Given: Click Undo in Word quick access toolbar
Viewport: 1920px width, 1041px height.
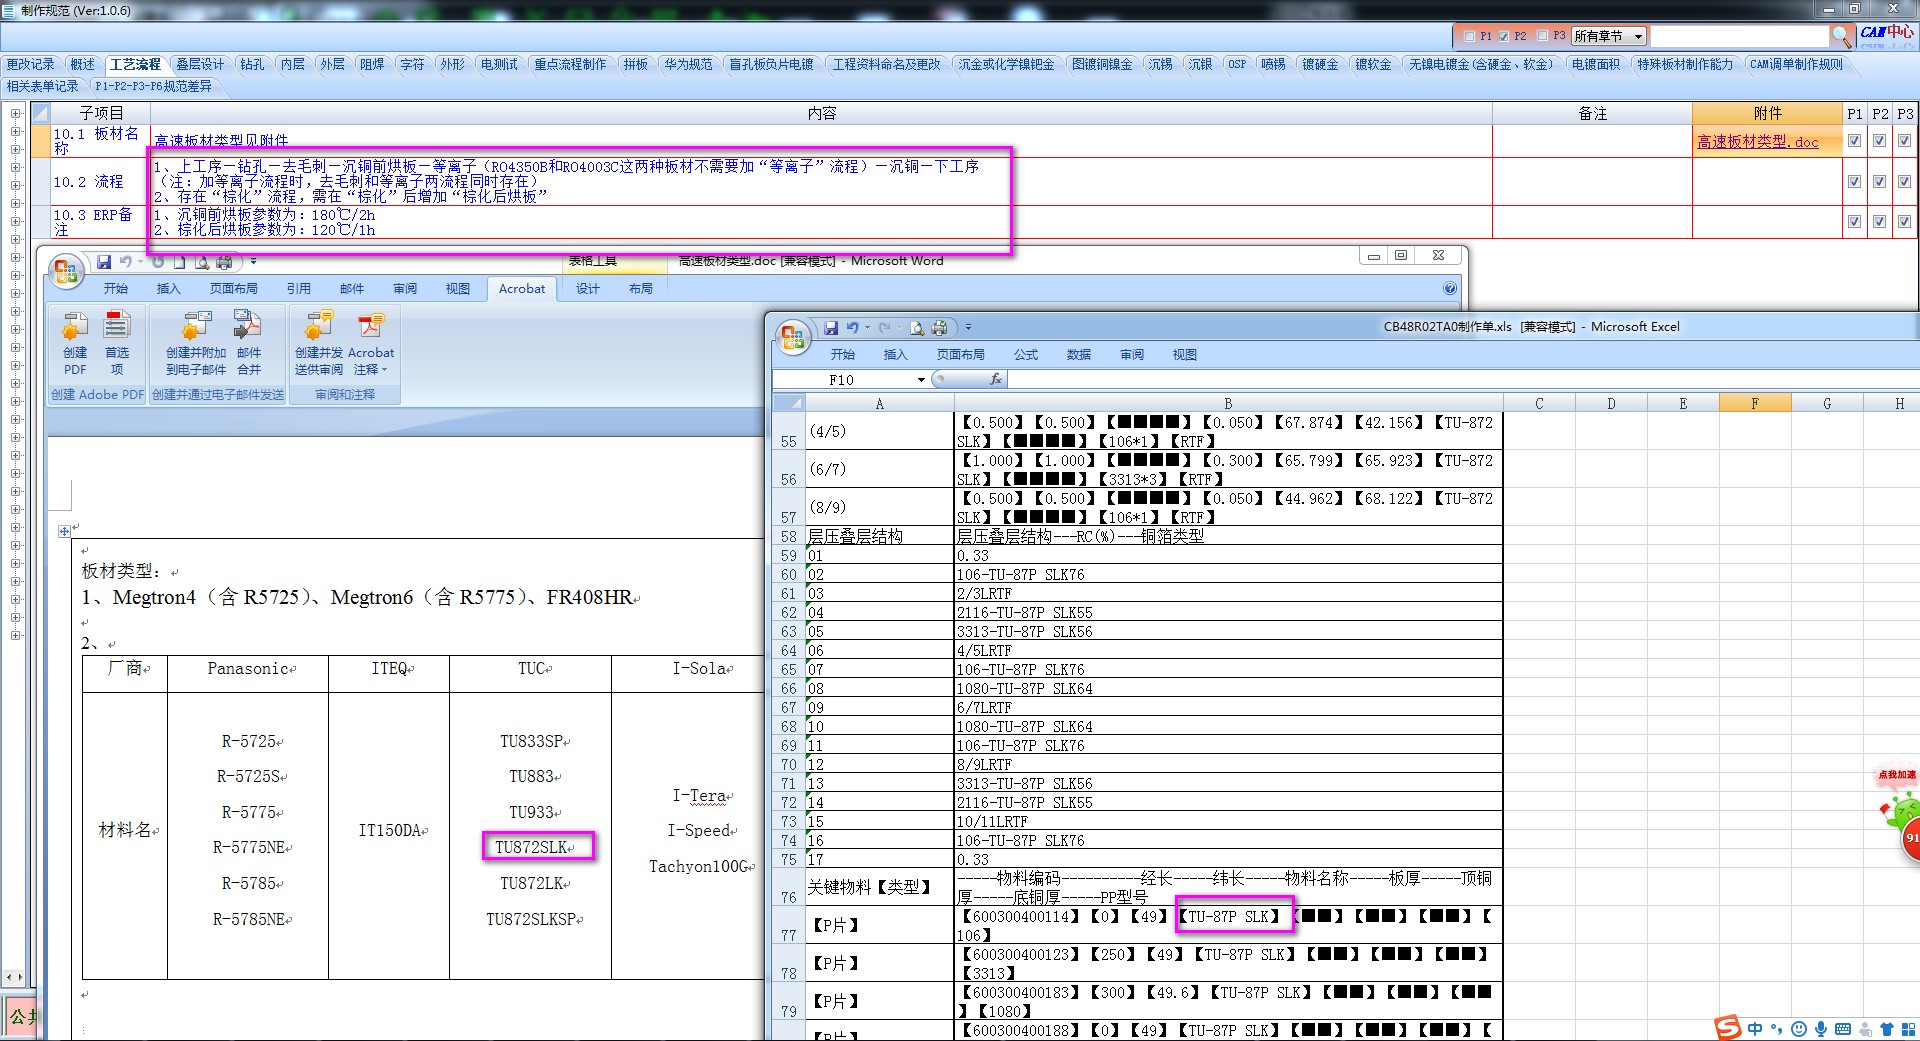Looking at the screenshot, I should pyautogui.click(x=126, y=262).
